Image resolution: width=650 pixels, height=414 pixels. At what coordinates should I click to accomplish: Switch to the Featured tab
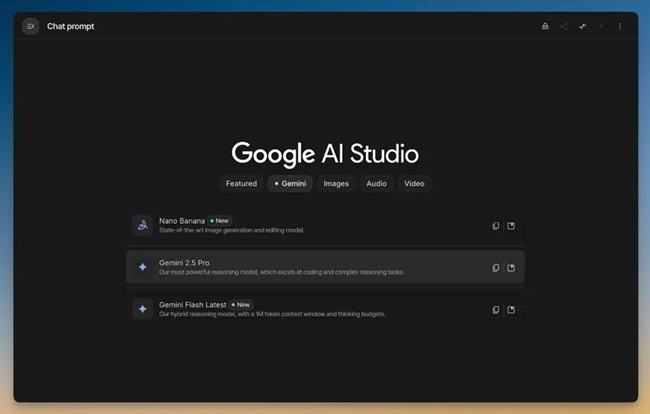coord(241,184)
